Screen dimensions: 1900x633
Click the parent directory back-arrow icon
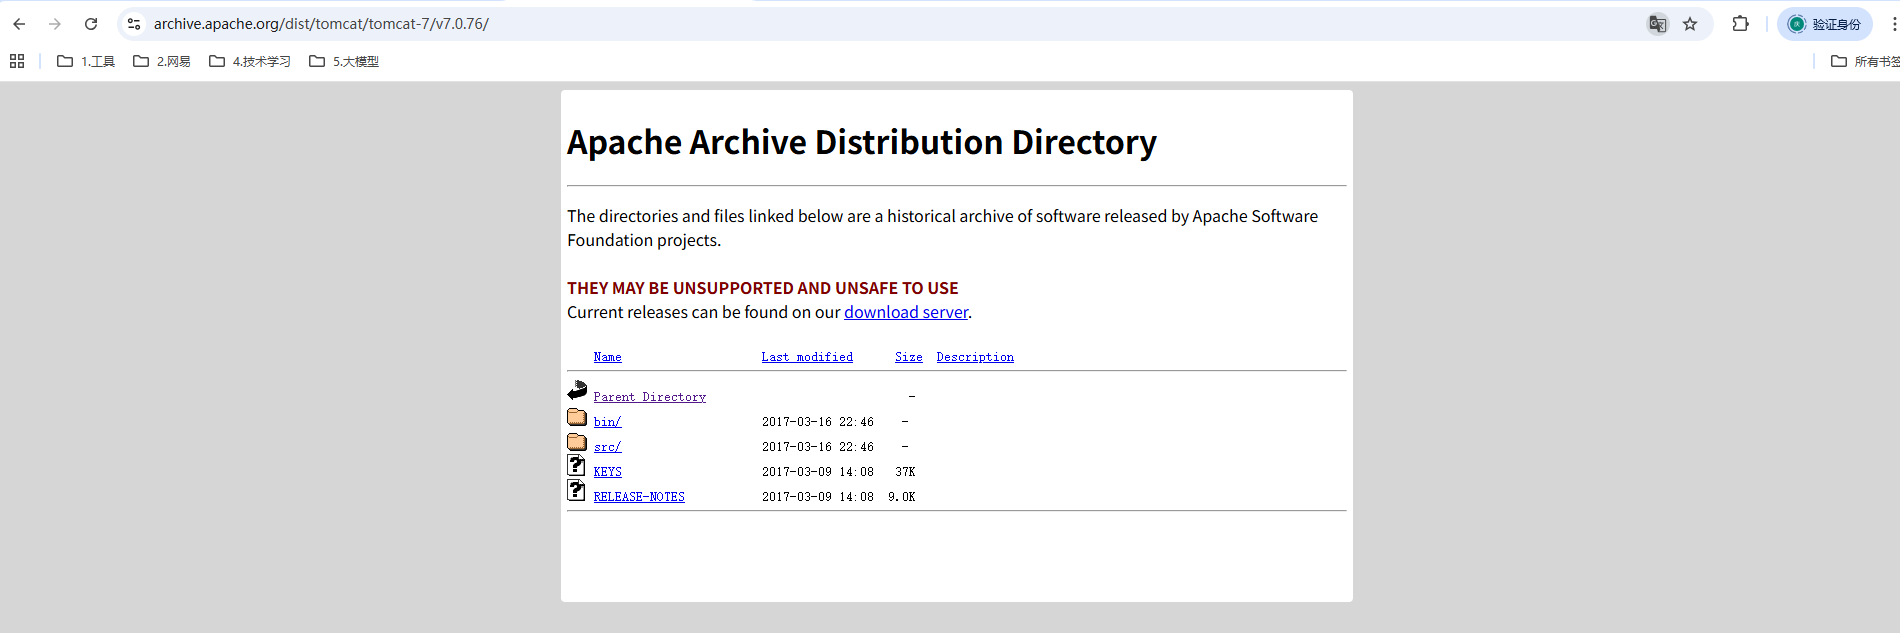pyautogui.click(x=577, y=391)
